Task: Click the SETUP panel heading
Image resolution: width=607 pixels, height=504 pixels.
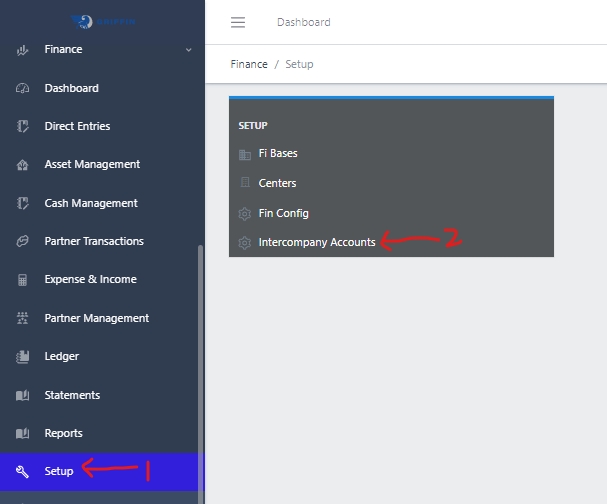Action: [253, 126]
